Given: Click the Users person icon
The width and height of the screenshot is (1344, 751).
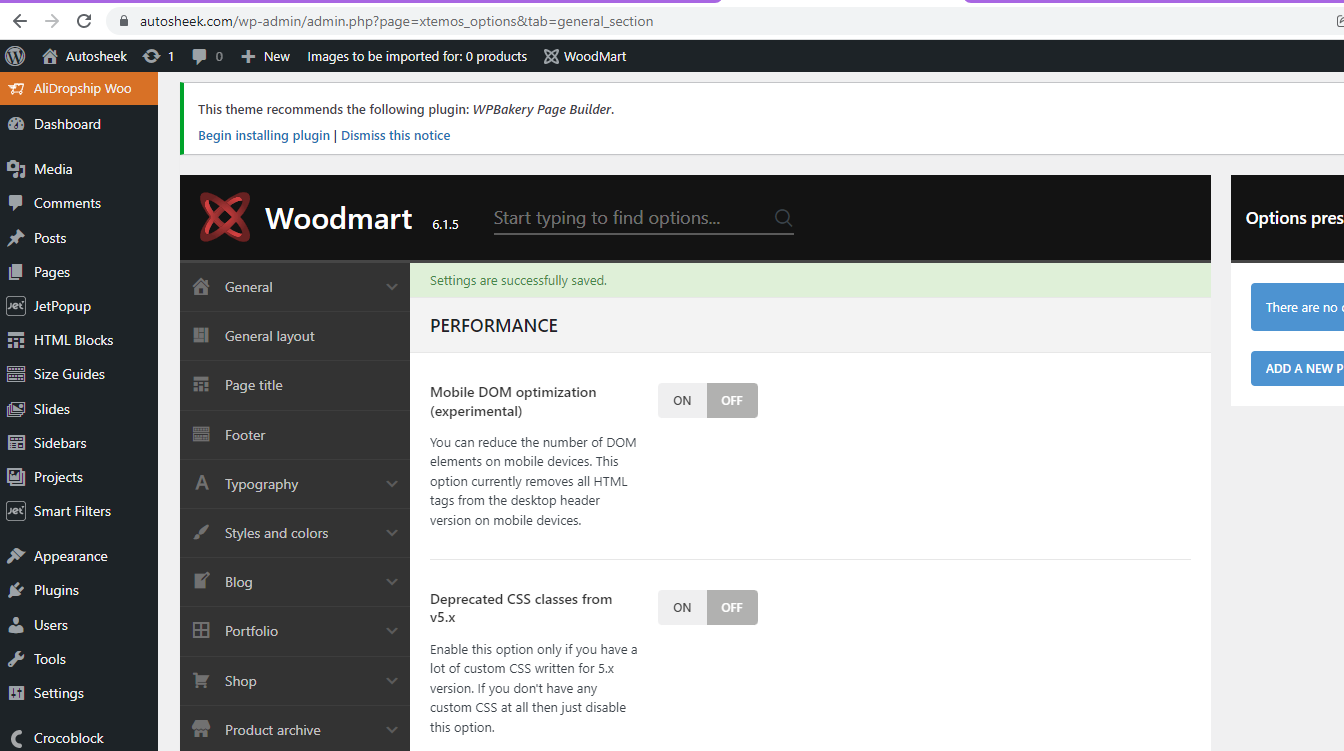Looking at the screenshot, I should coord(16,625).
